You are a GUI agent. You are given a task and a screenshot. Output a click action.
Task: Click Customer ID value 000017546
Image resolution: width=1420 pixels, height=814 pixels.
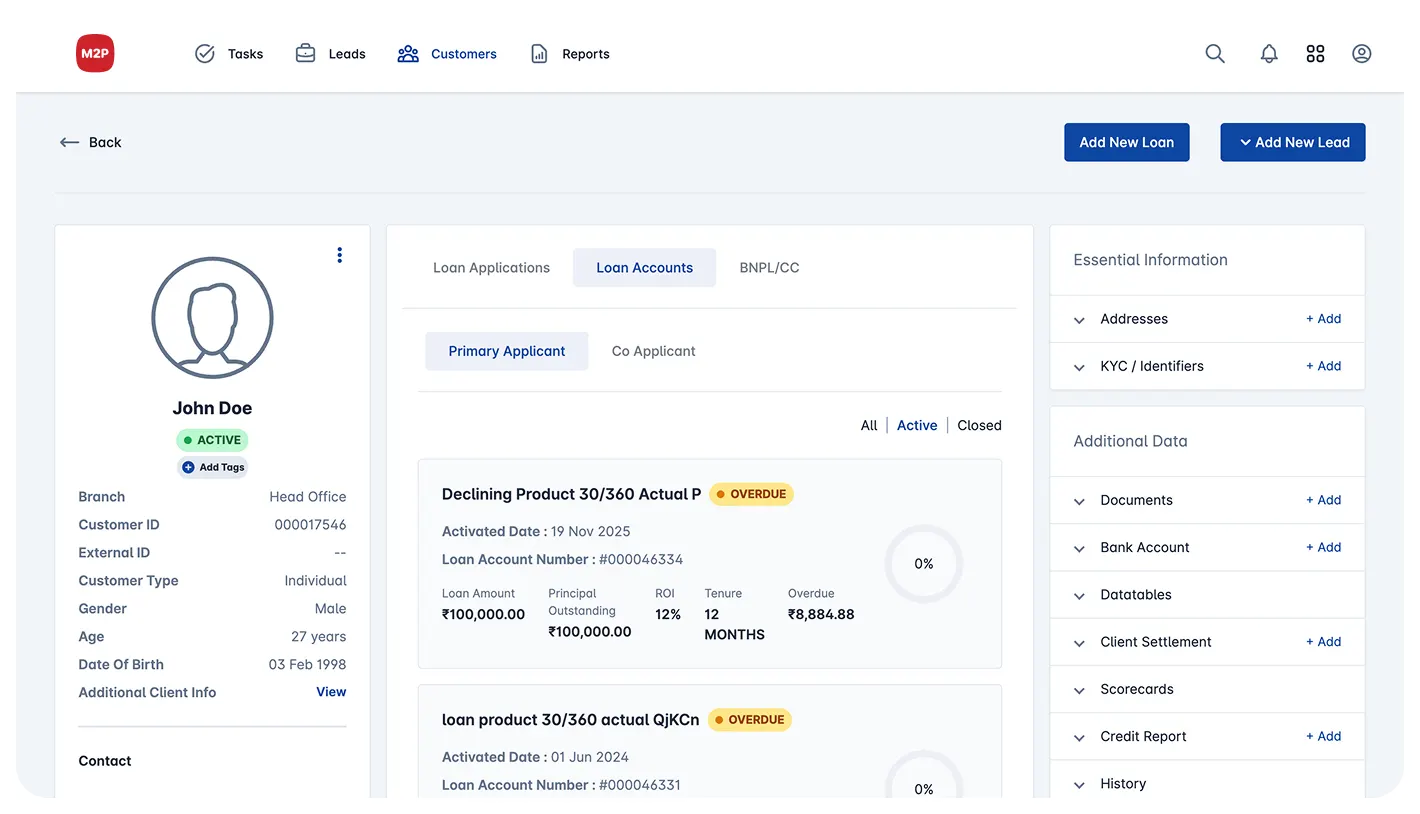(x=310, y=525)
